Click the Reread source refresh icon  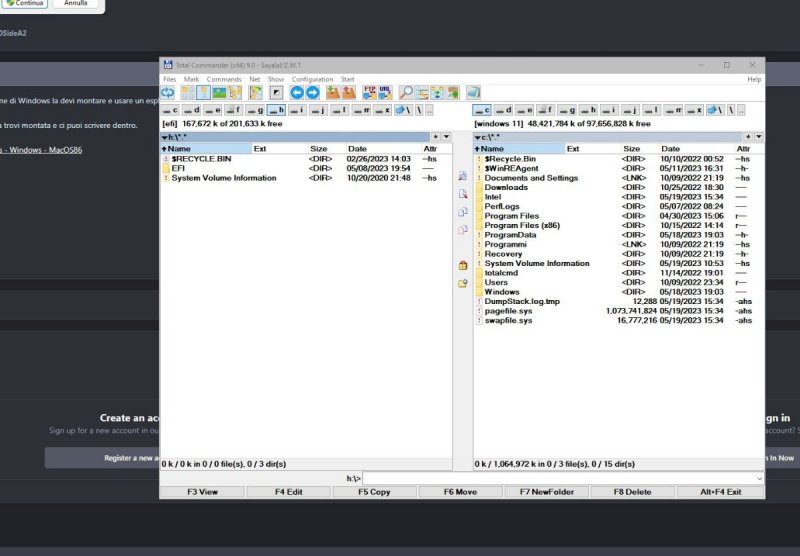pyautogui.click(x=167, y=93)
